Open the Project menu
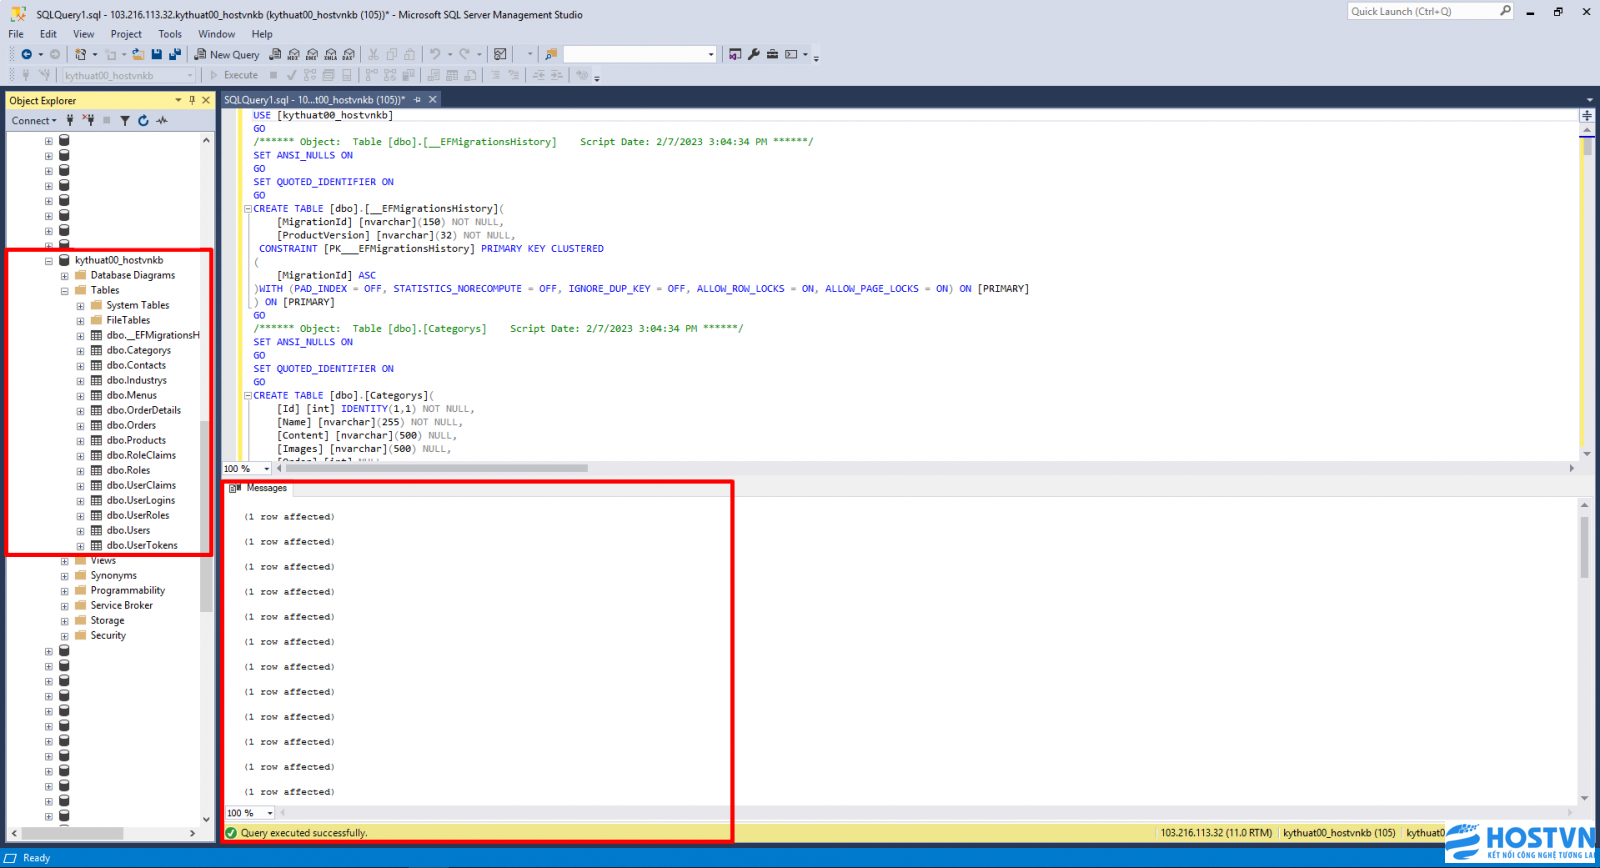 coord(126,34)
